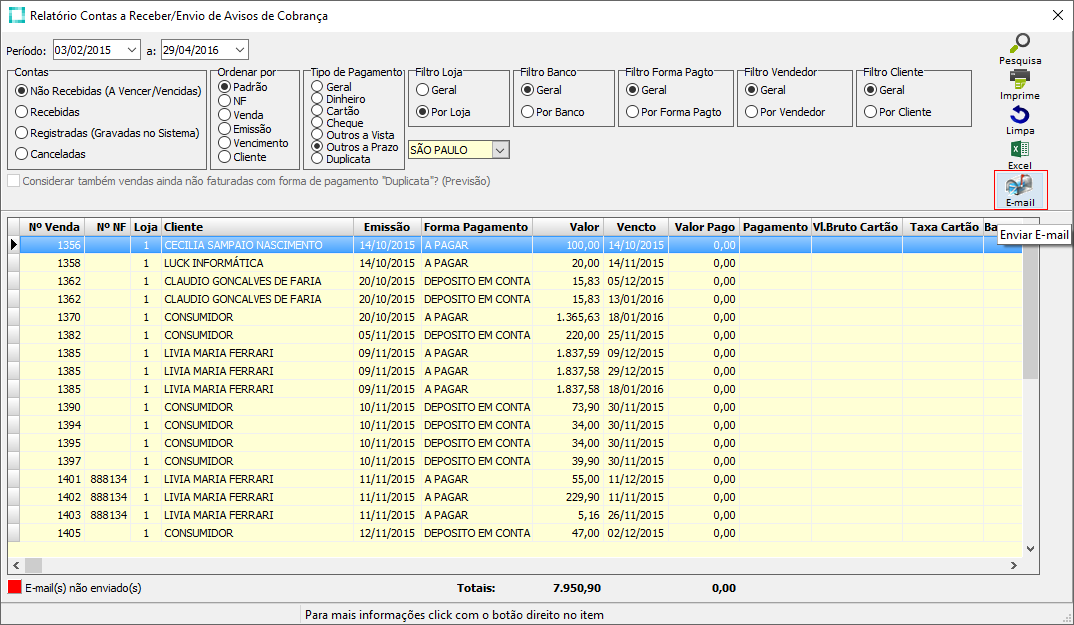The height and width of the screenshot is (625, 1074).
Task: Click the red E-mail não enviado swatch
Action: point(14,588)
